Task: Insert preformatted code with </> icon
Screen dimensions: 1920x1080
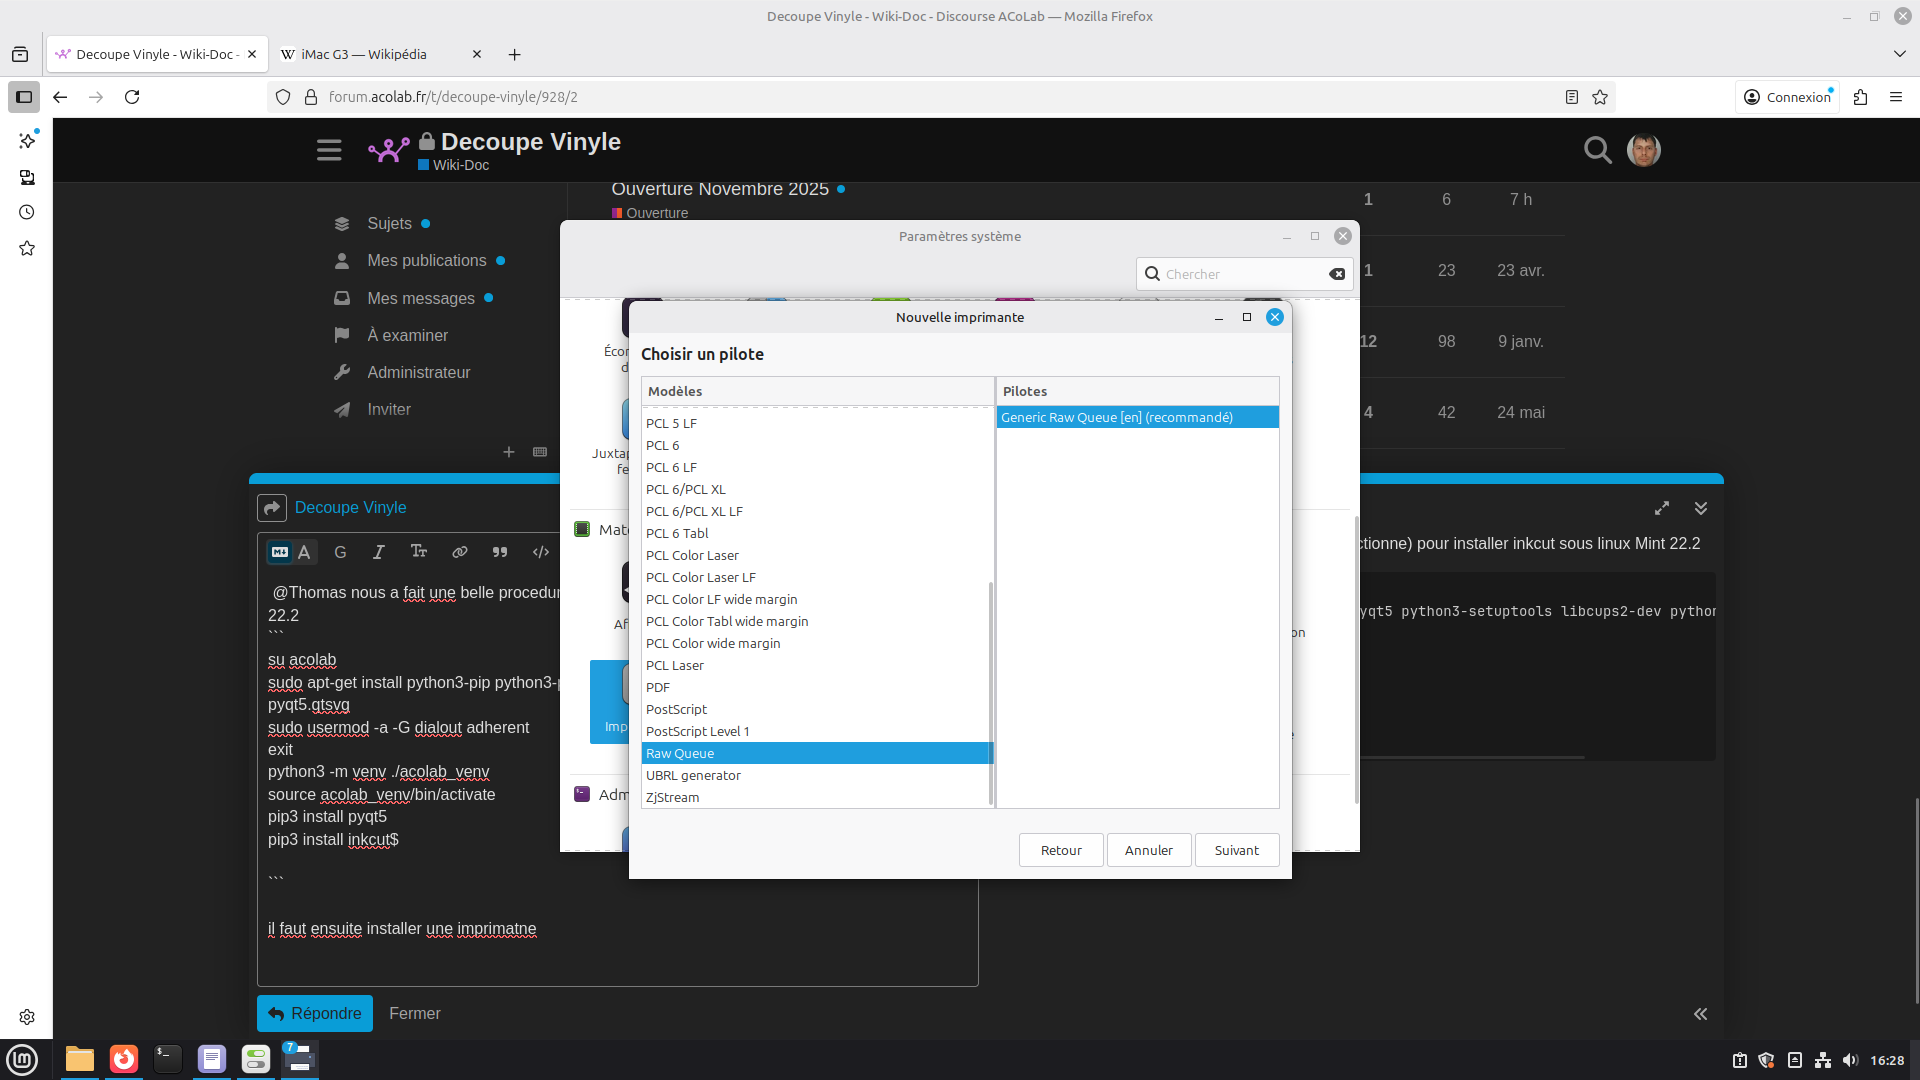Action: (x=541, y=552)
